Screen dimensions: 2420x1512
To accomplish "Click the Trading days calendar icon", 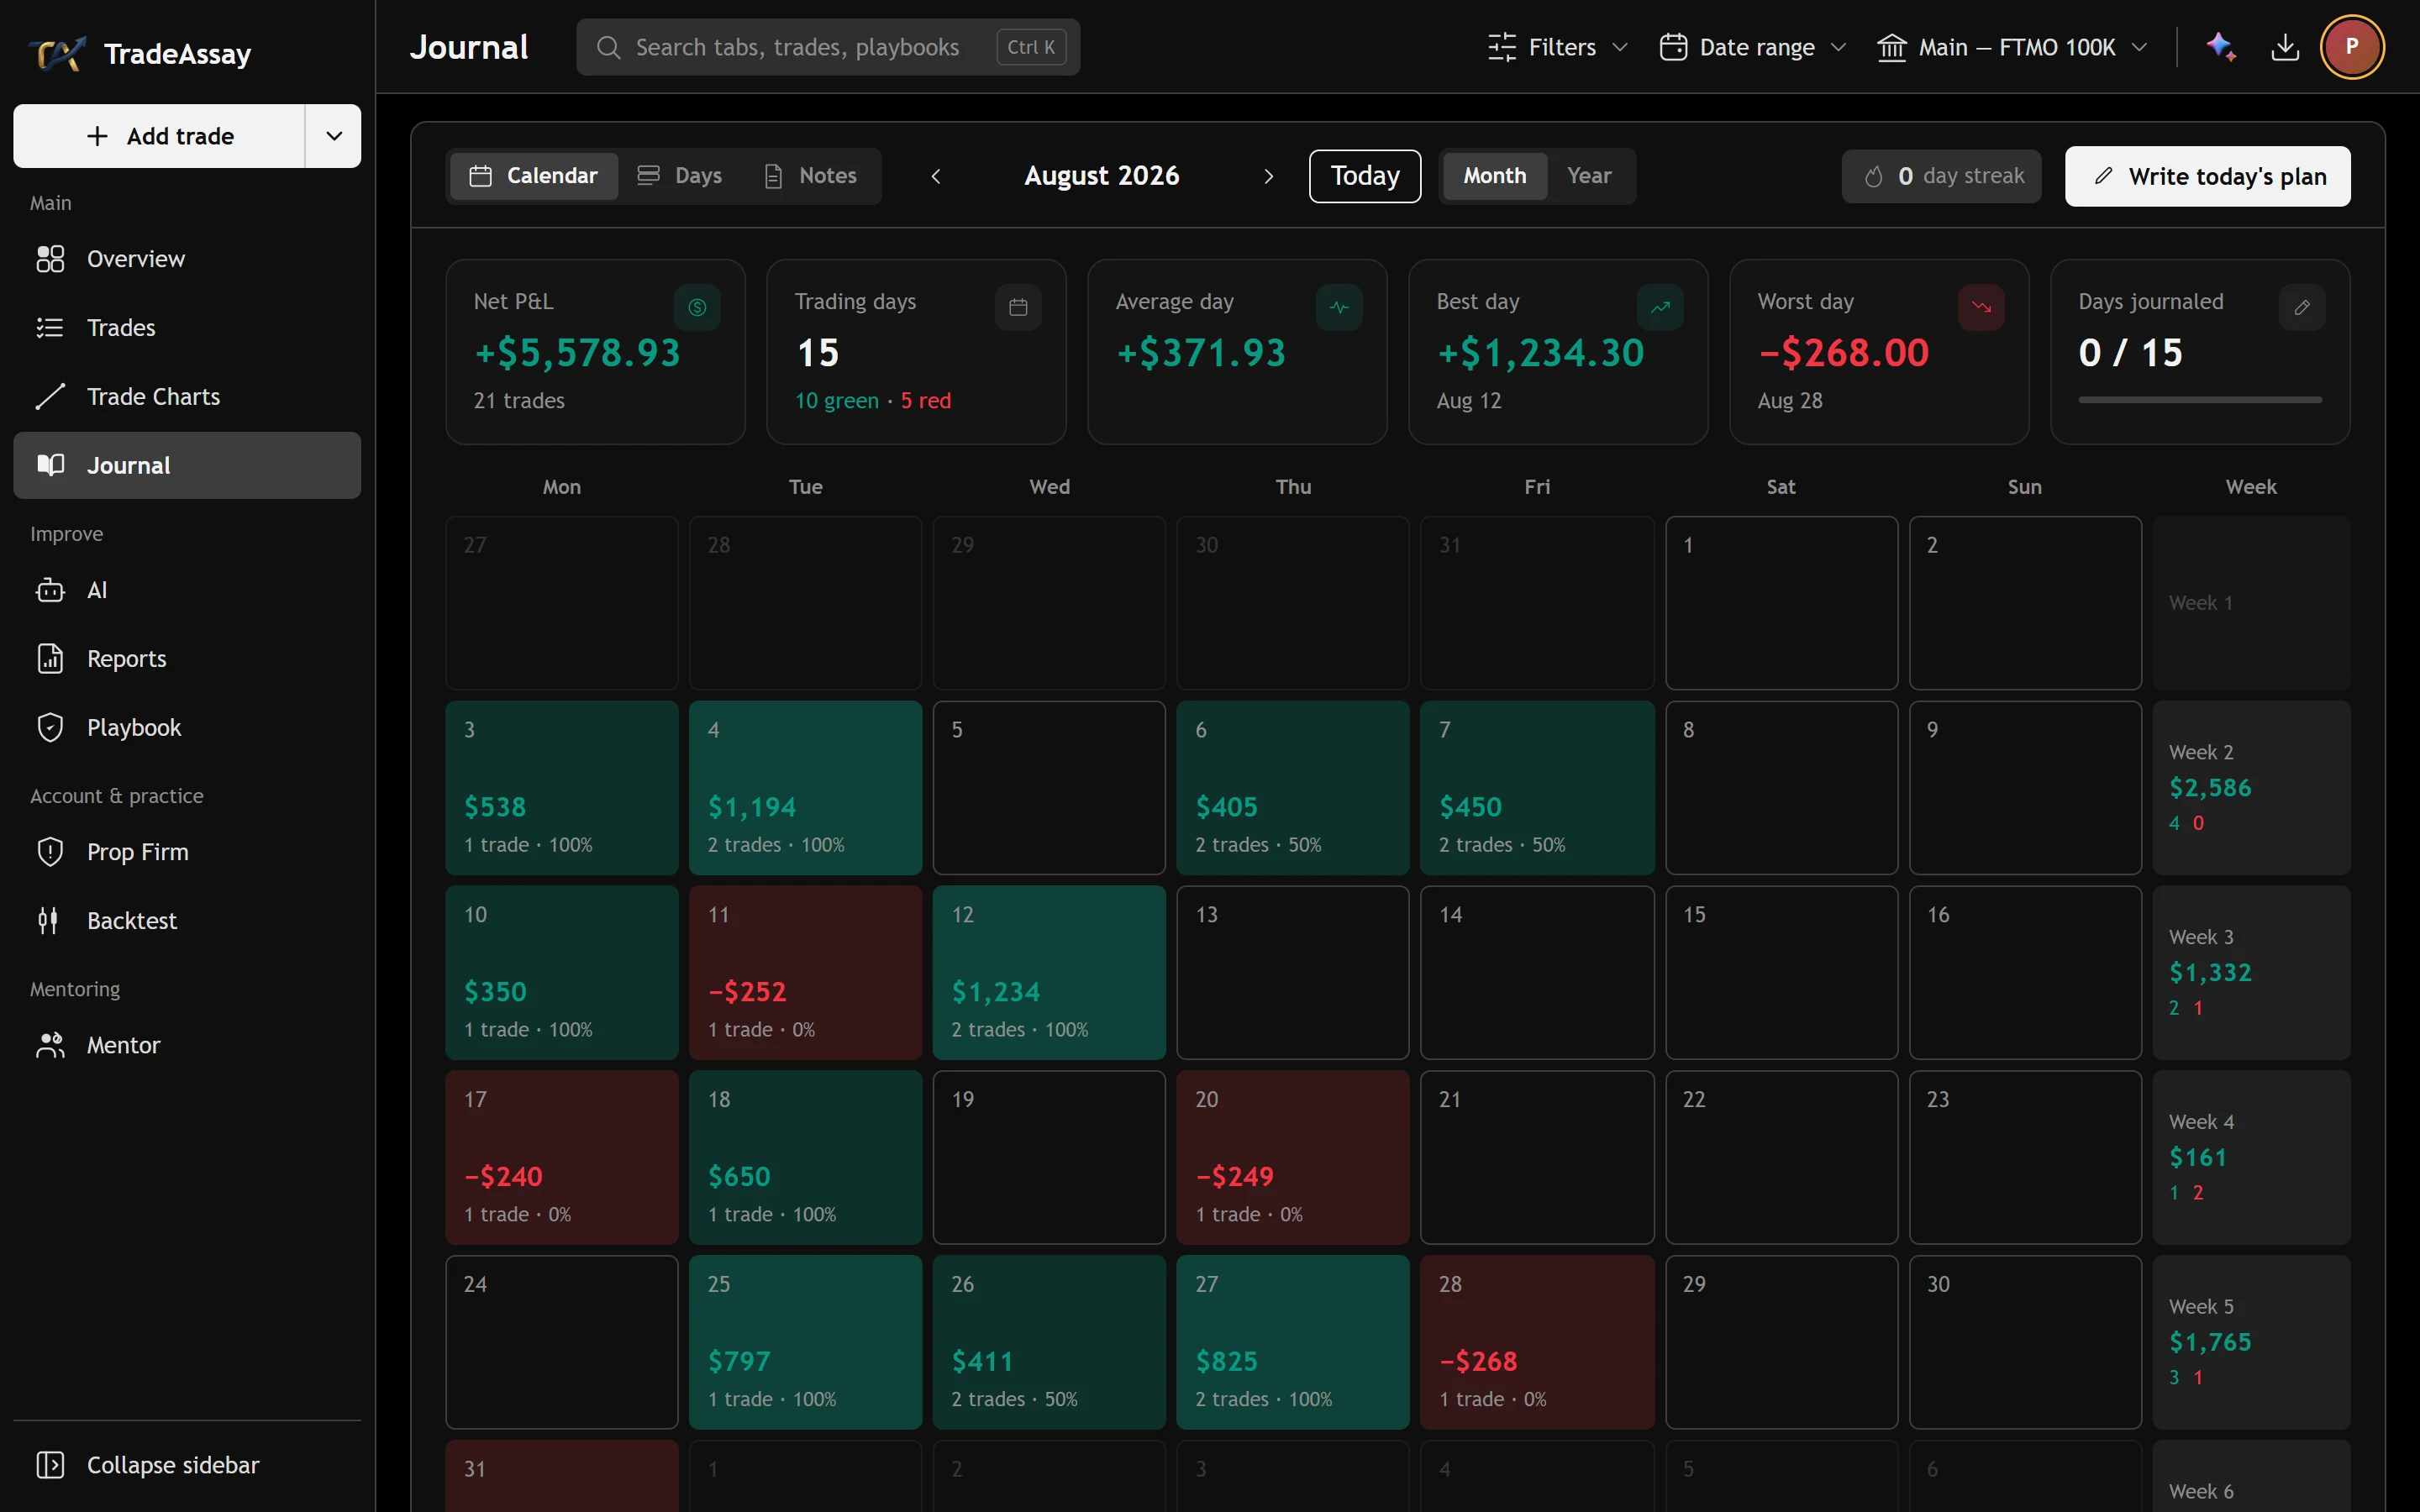I will coord(1018,307).
